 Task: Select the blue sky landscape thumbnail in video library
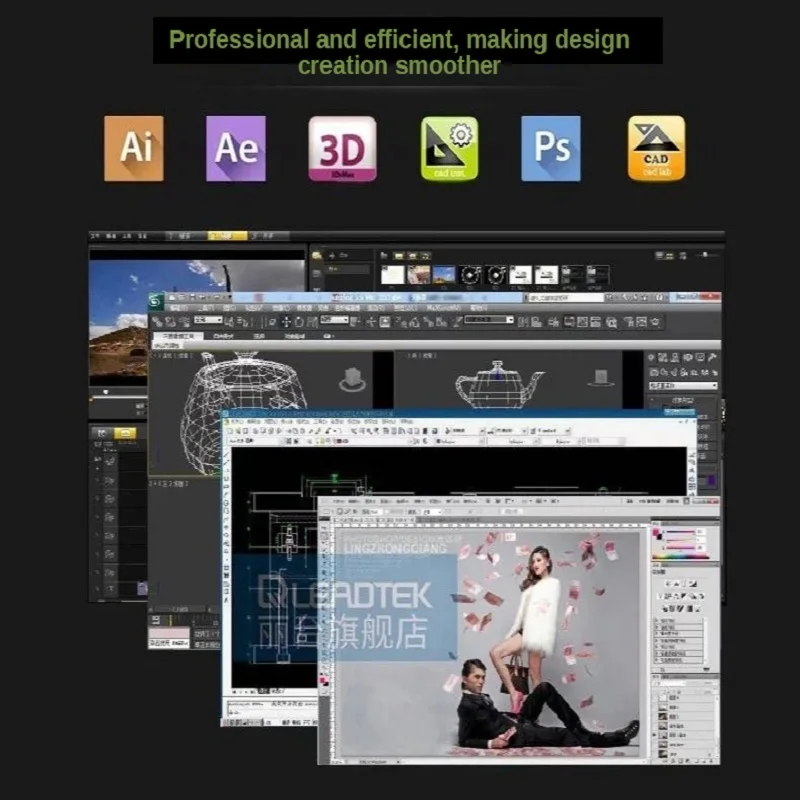coord(444,275)
